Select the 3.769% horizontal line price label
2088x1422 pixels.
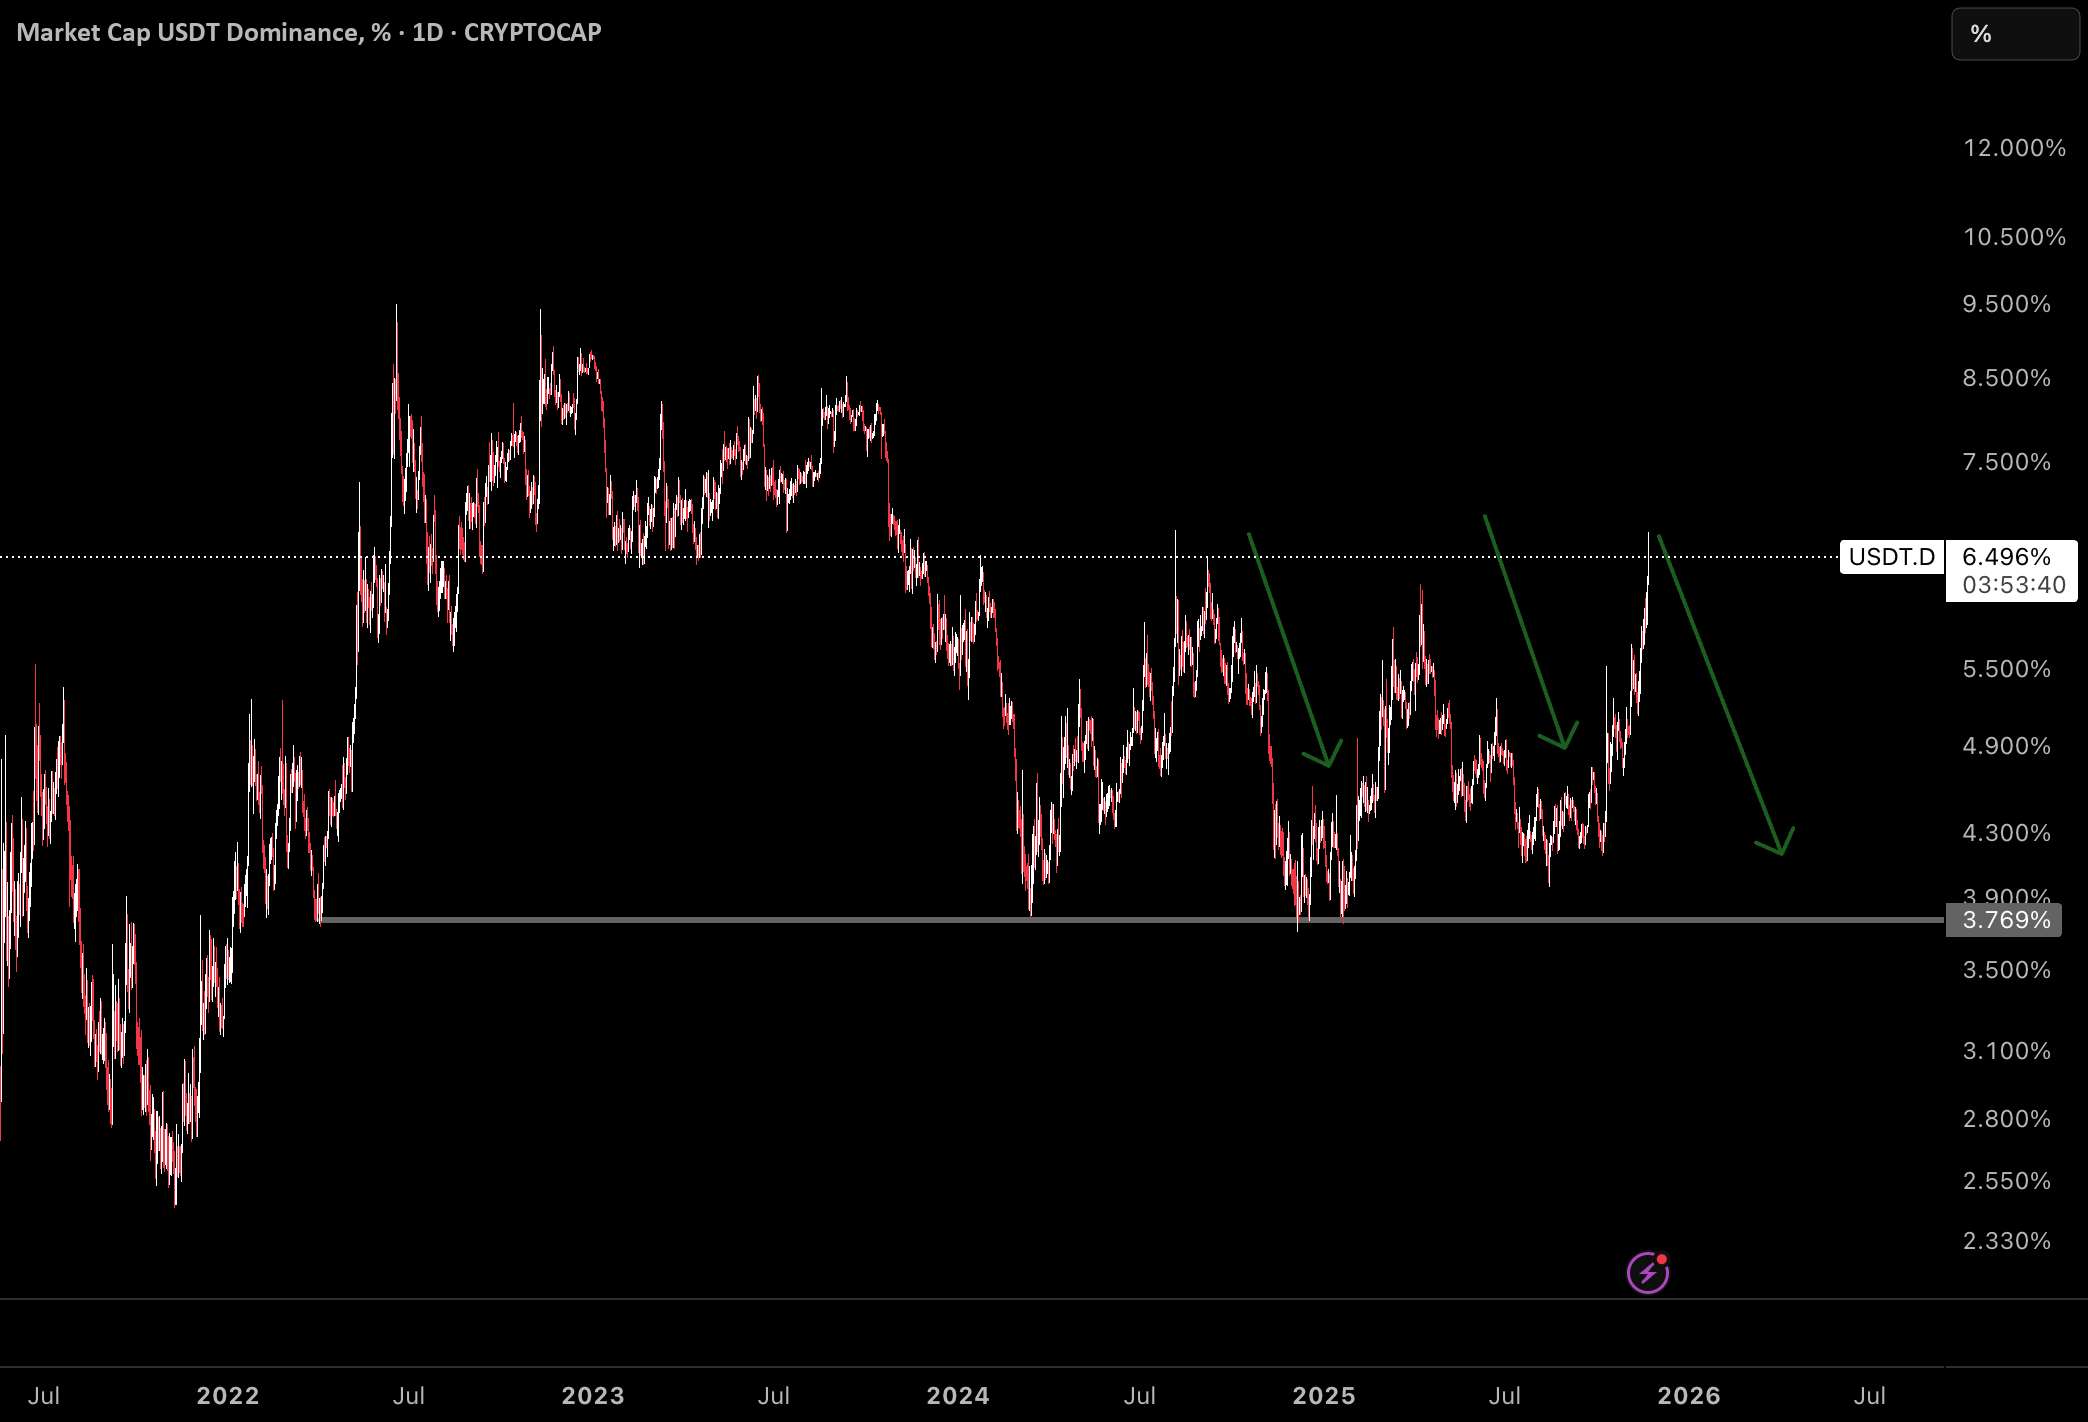[x=2004, y=920]
